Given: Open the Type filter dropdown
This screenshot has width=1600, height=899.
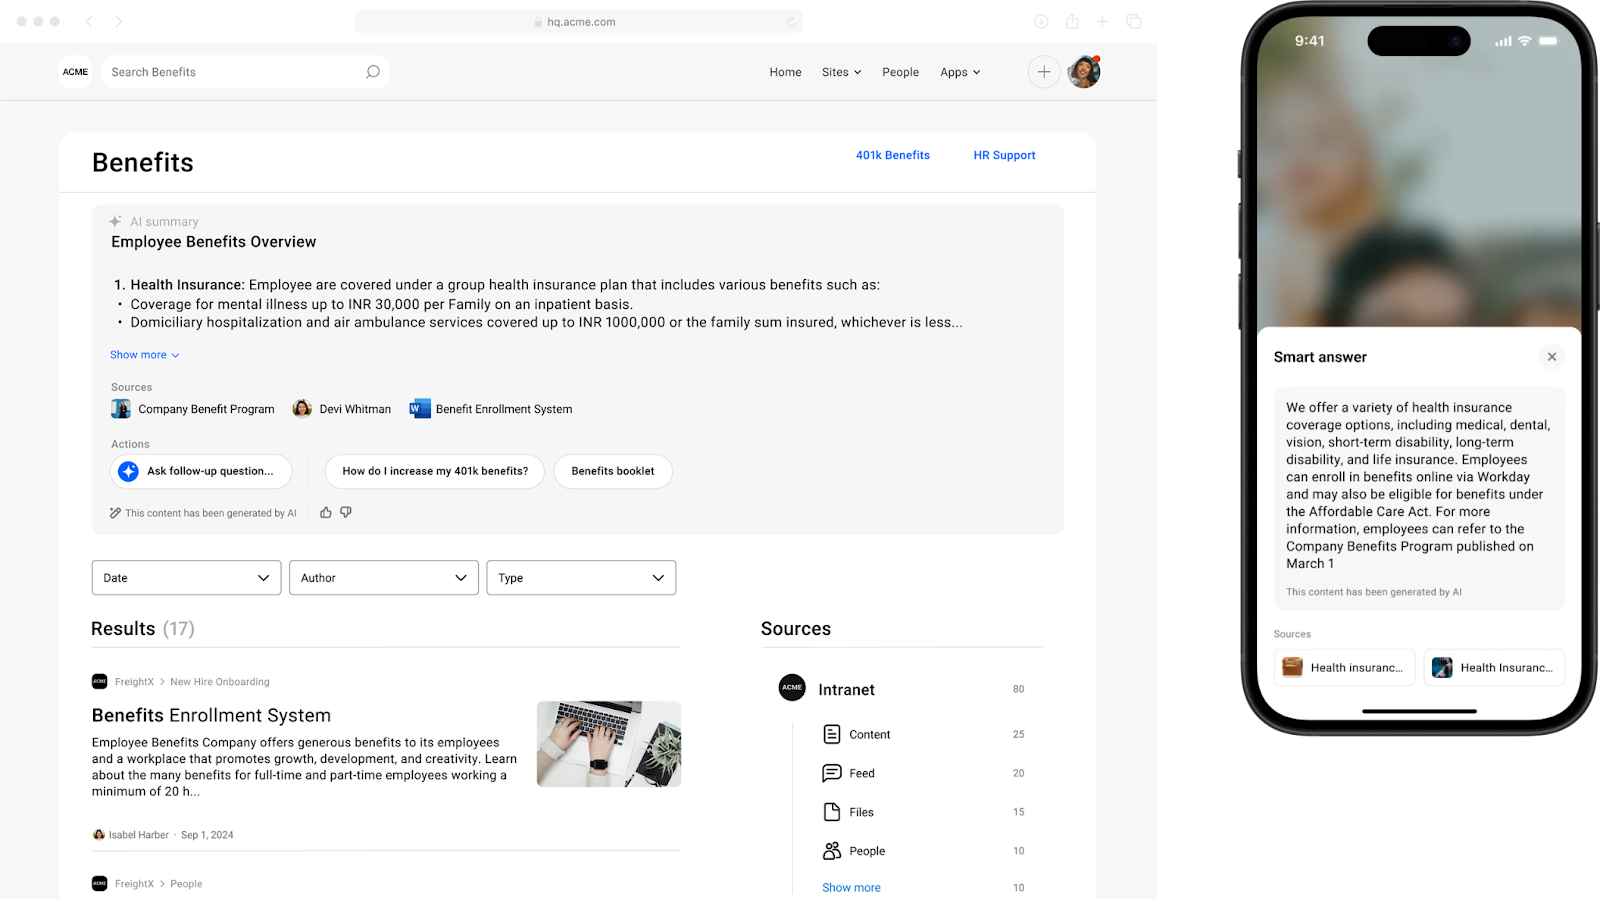Looking at the screenshot, I should point(581,578).
